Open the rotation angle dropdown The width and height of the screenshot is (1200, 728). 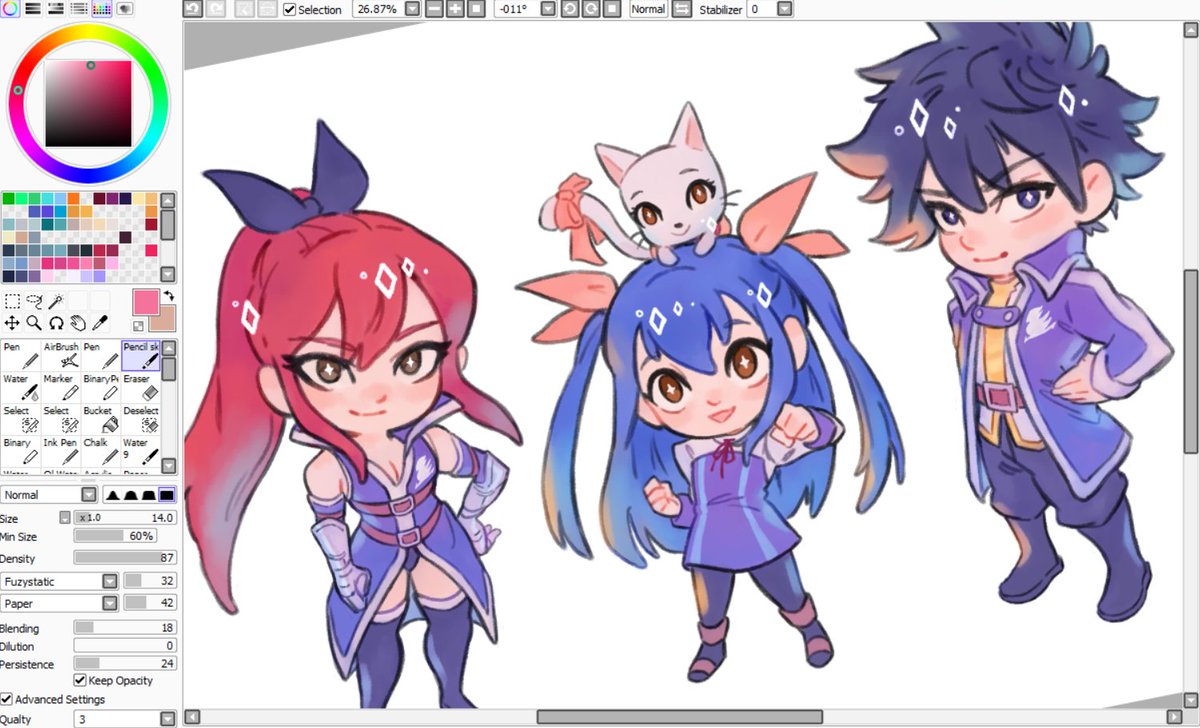pos(548,9)
